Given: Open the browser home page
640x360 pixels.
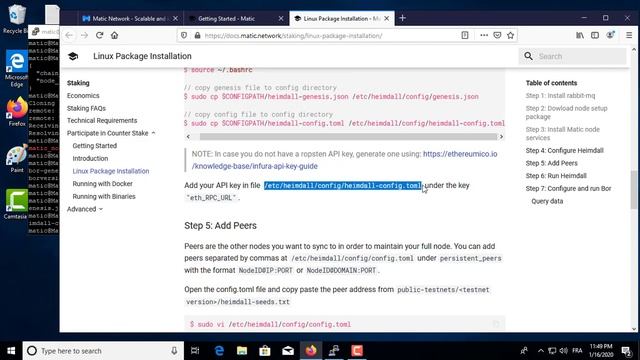Looking at the screenshot, I should coord(114,36).
